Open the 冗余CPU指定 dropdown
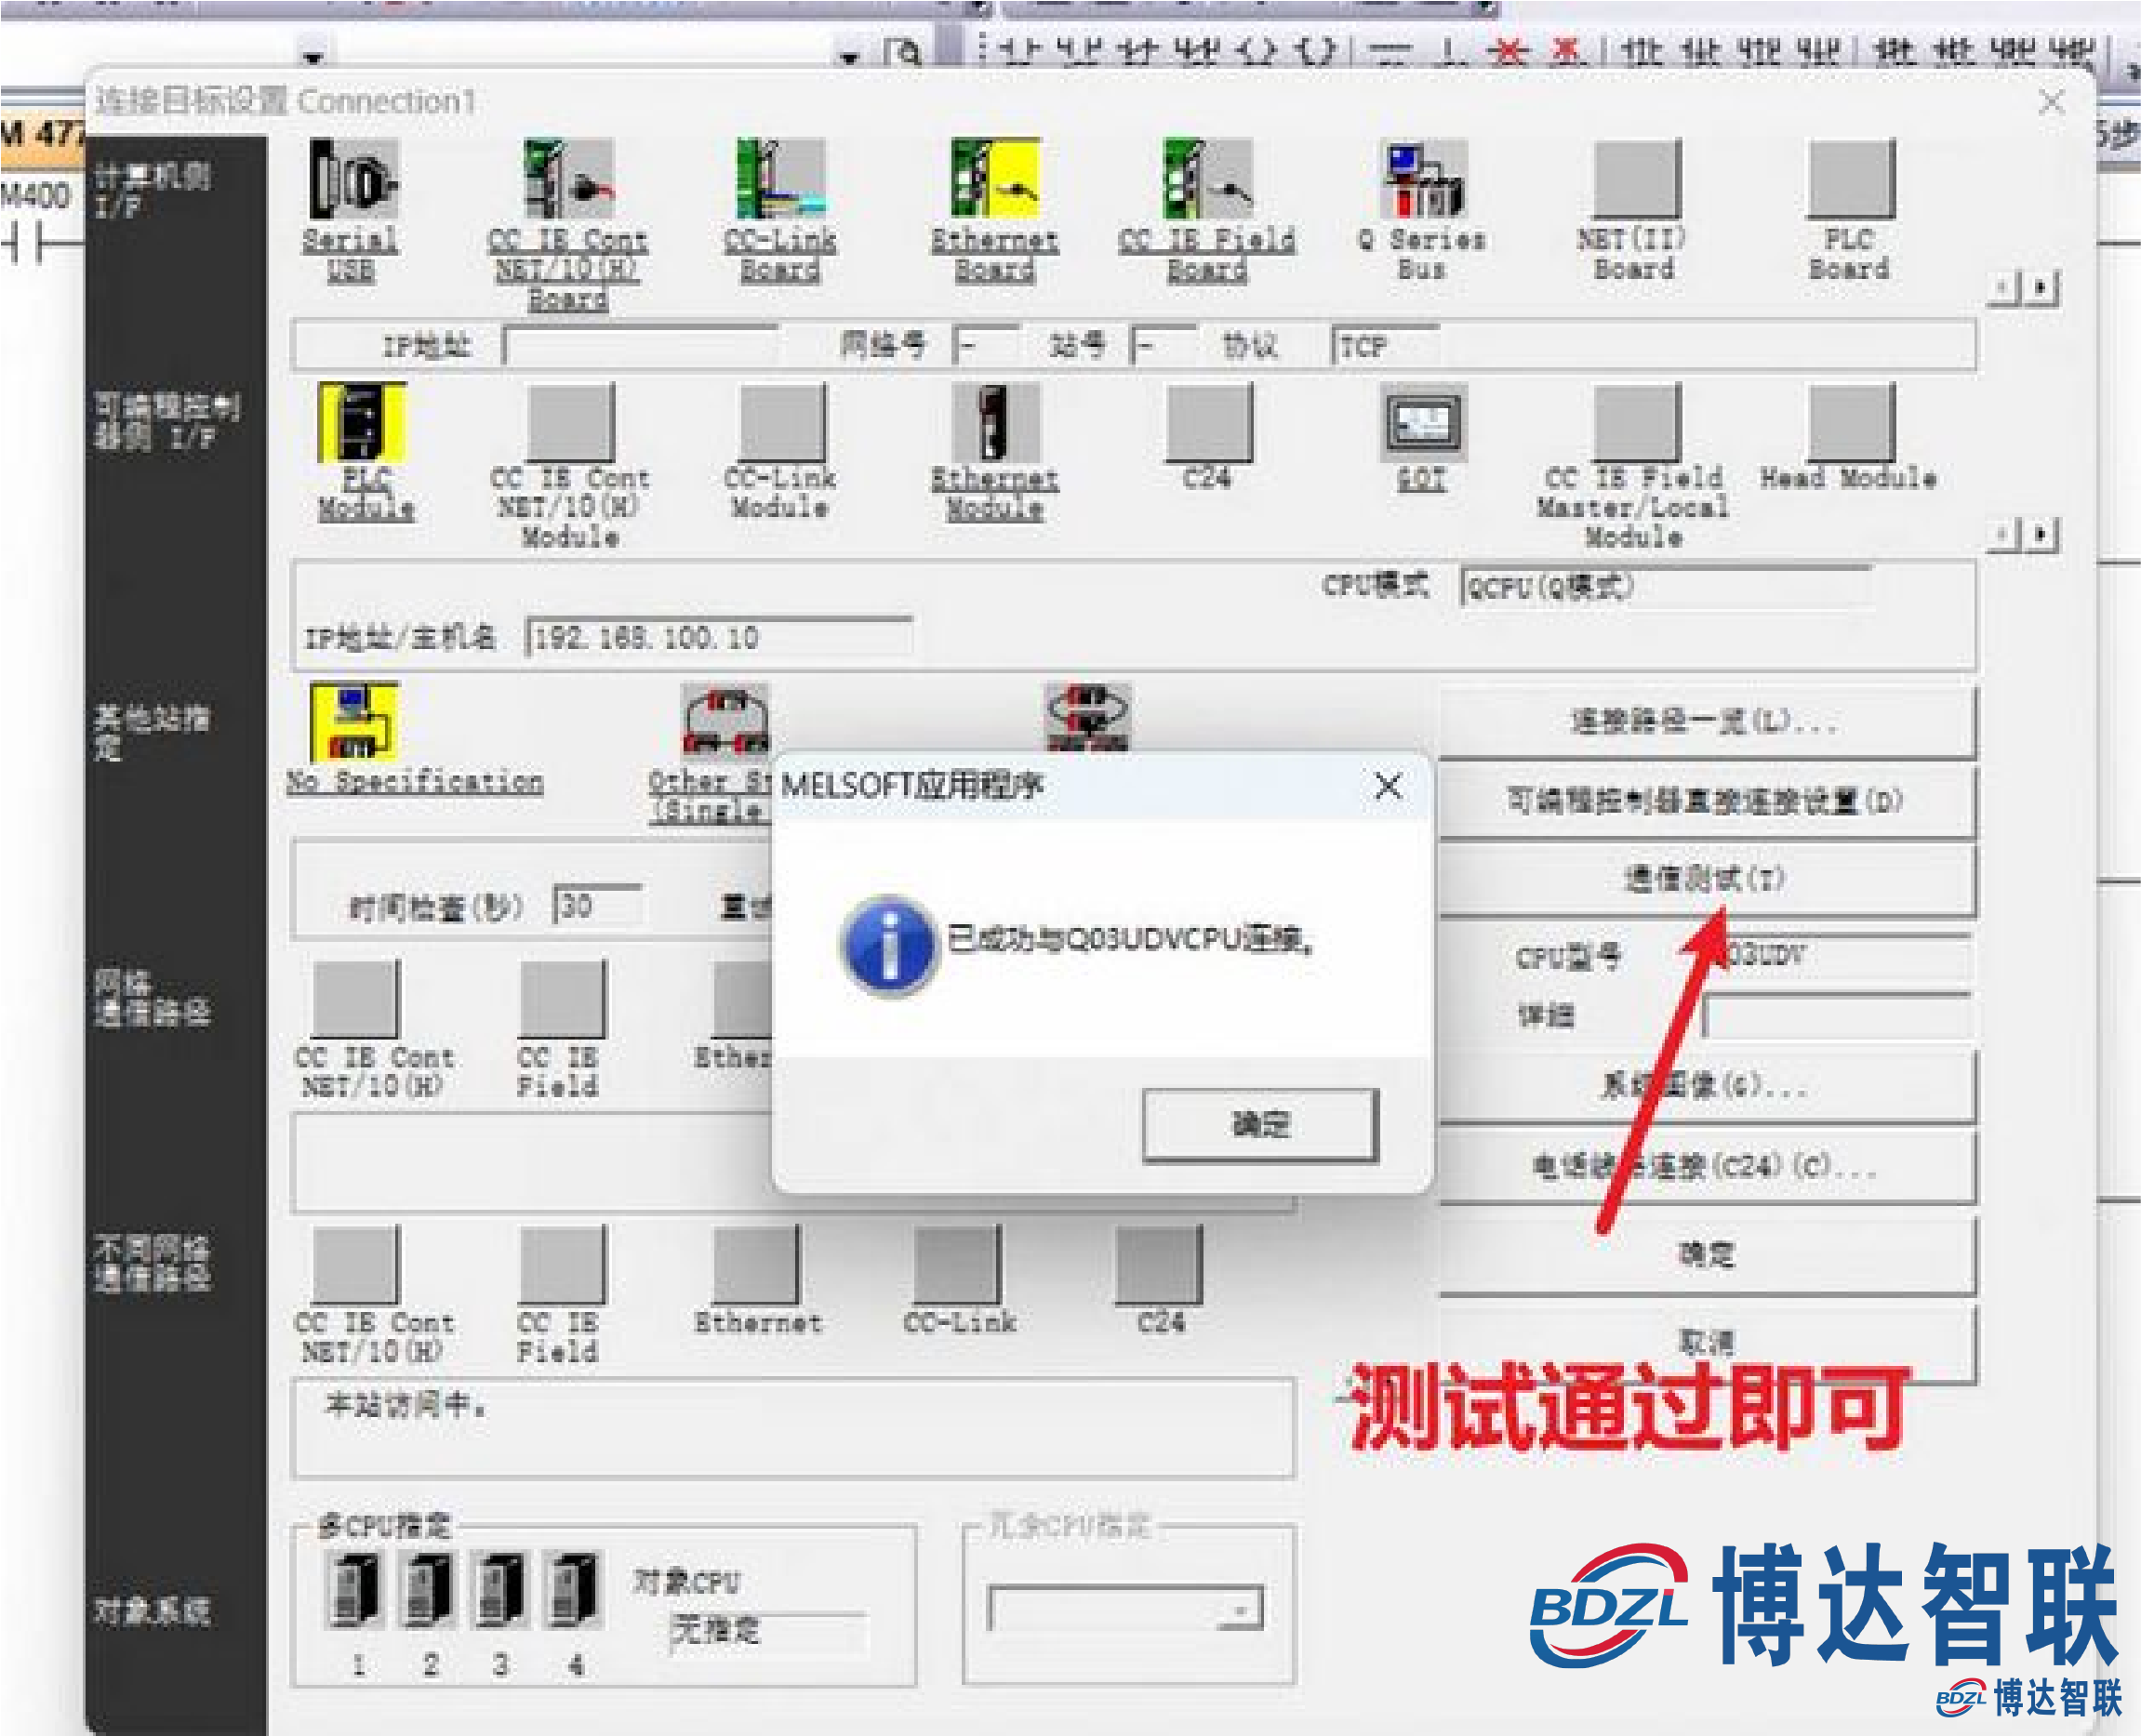Screen dimensions: 2141x1736 1125,1609
